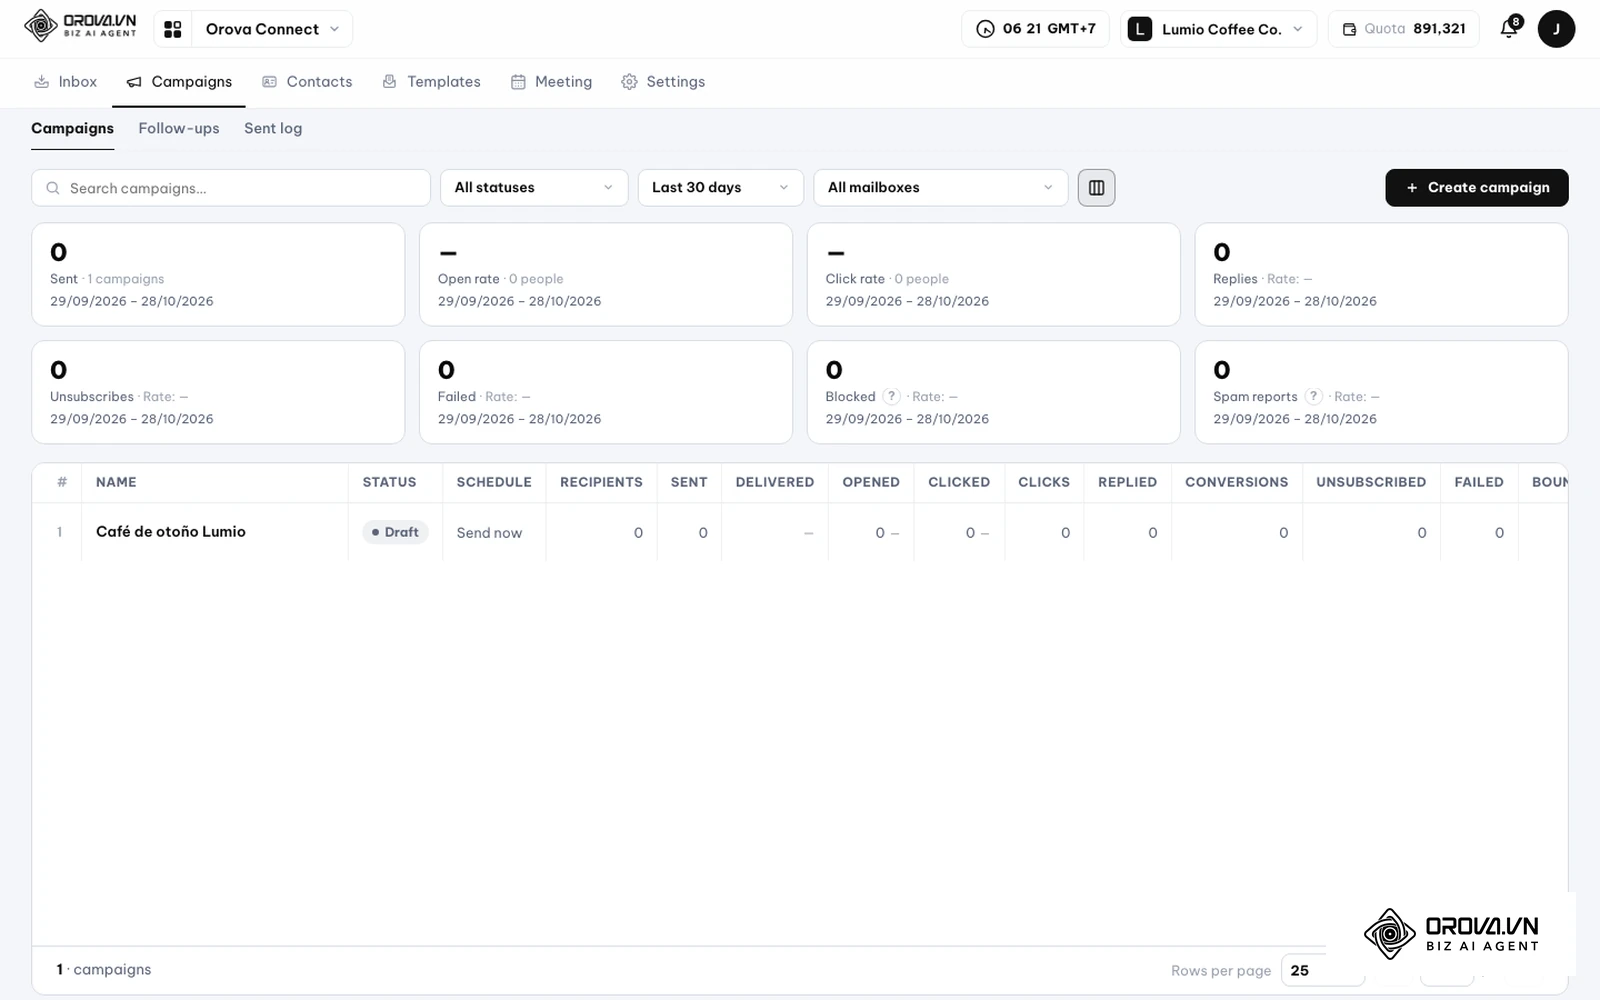The height and width of the screenshot is (1000, 1600).
Task: Show the Spam reports help question-mark icon
Action: [1314, 396]
